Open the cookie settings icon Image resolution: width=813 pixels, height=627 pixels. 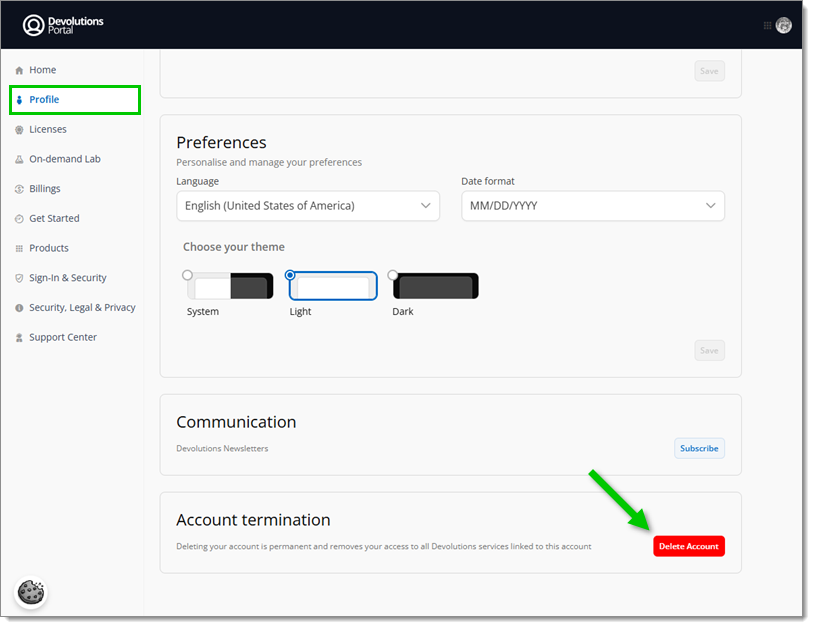tap(31, 593)
